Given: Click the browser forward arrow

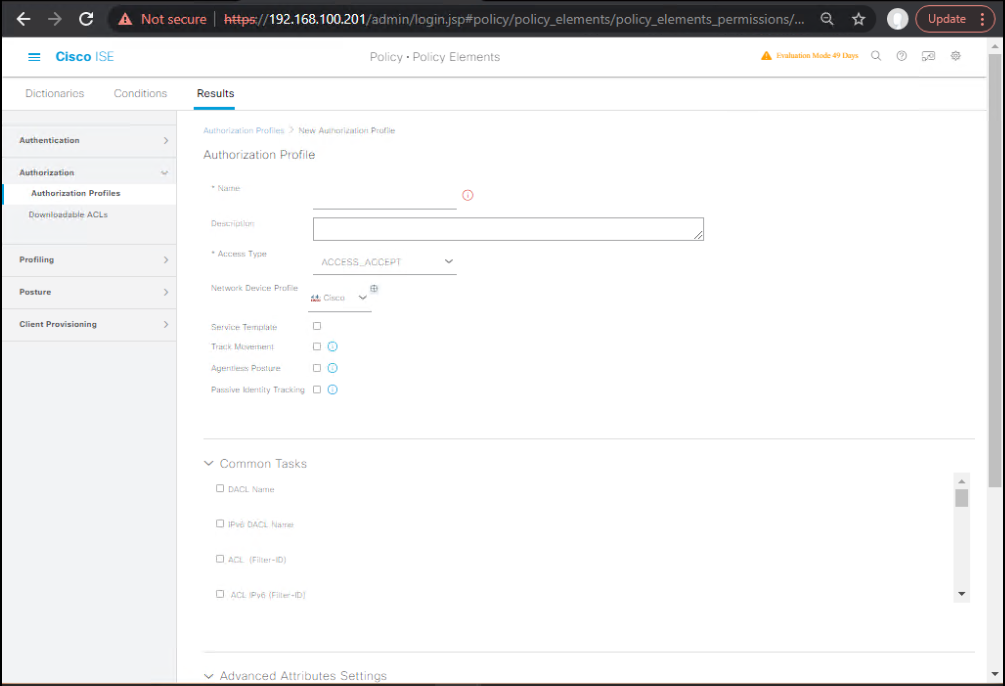Looking at the screenshot, I should coord(55,19).
